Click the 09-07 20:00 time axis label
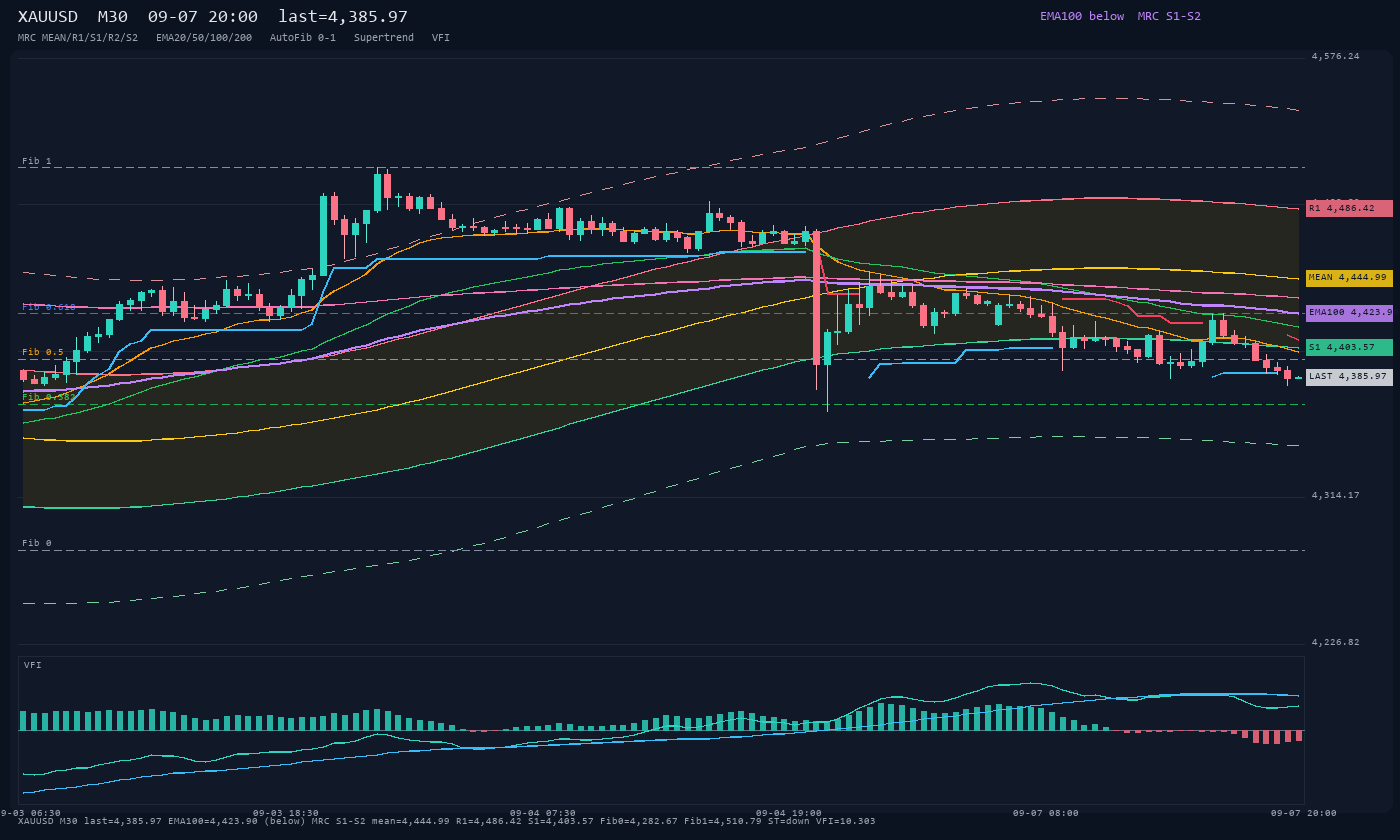Image resolution: width=1400 pixels, height=840 pixels. 1304,813
